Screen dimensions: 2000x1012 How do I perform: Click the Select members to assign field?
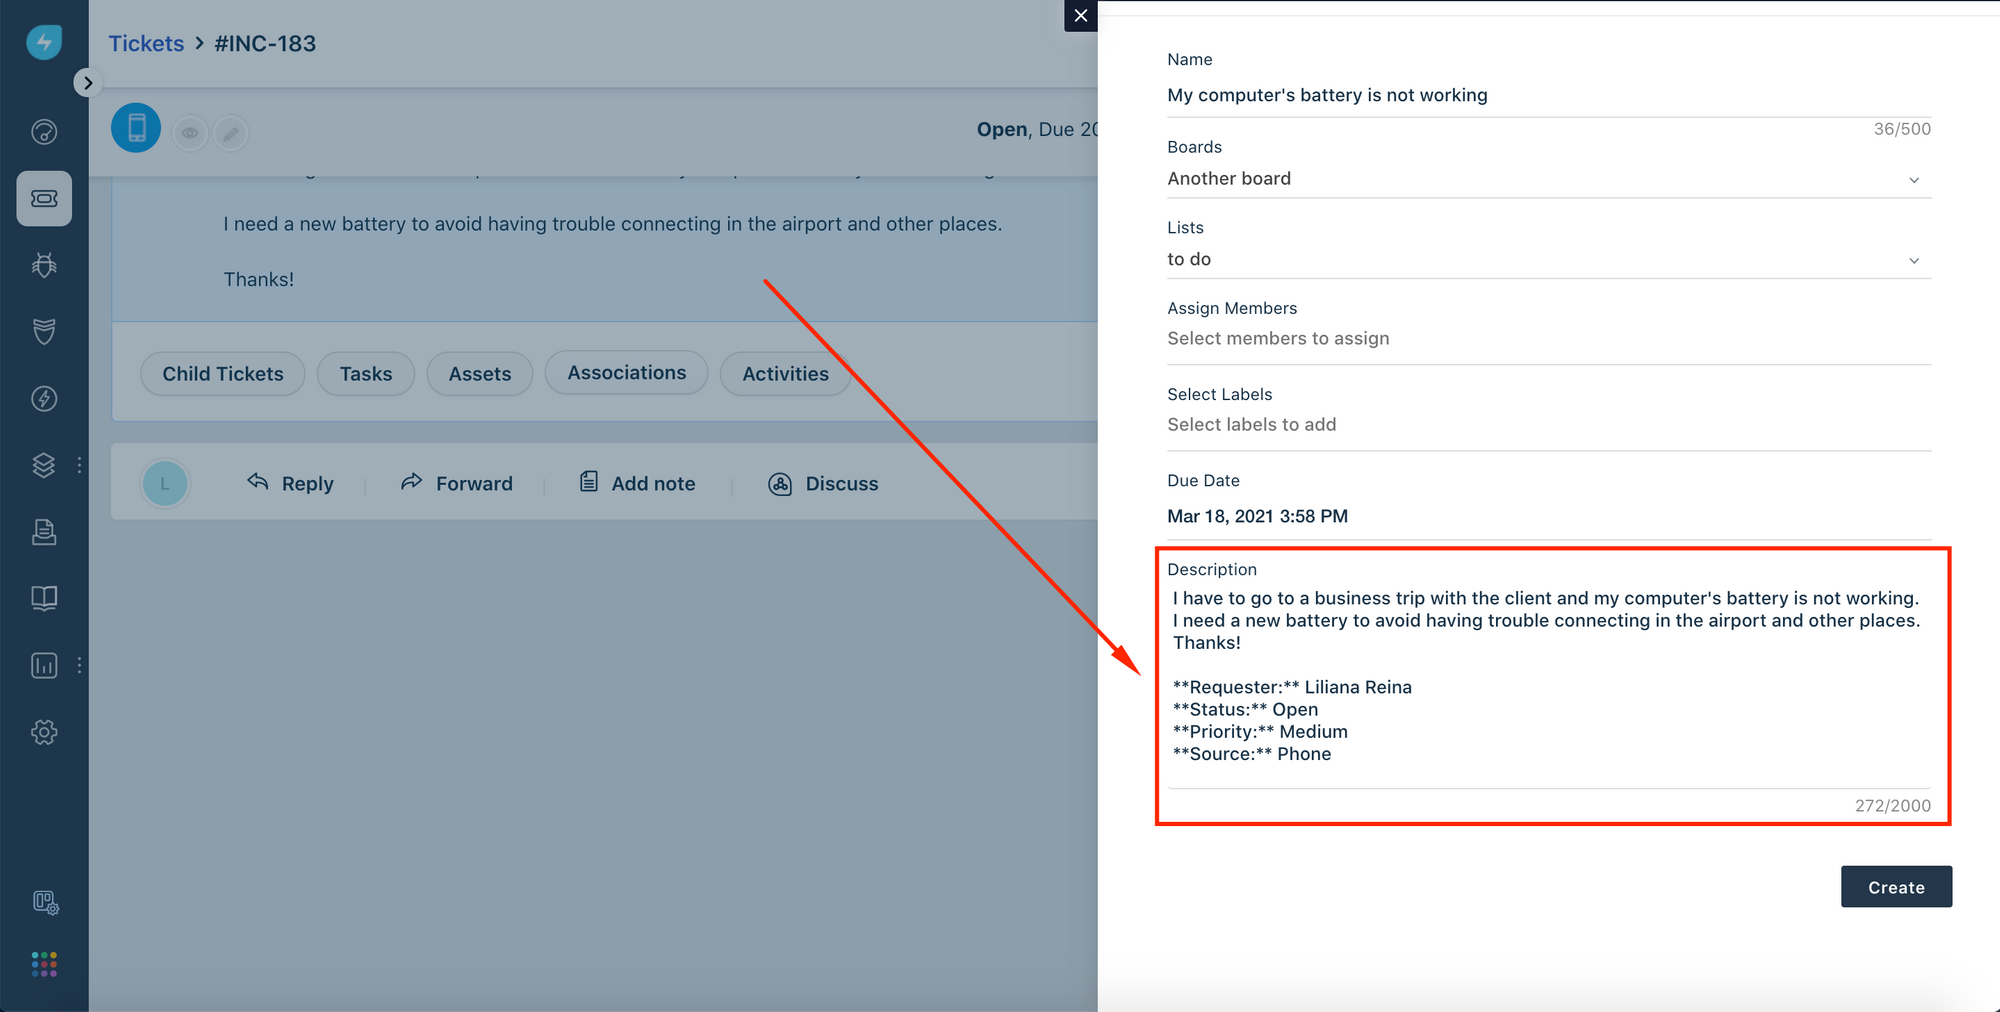pos(1278,338)
